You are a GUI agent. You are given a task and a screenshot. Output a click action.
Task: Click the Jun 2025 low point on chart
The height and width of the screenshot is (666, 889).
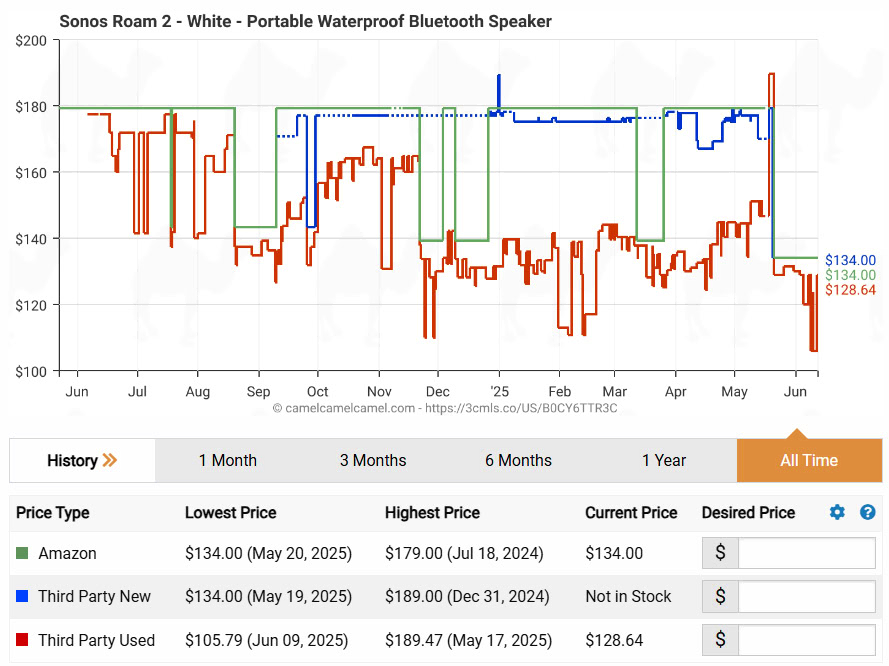click(813, 350)
